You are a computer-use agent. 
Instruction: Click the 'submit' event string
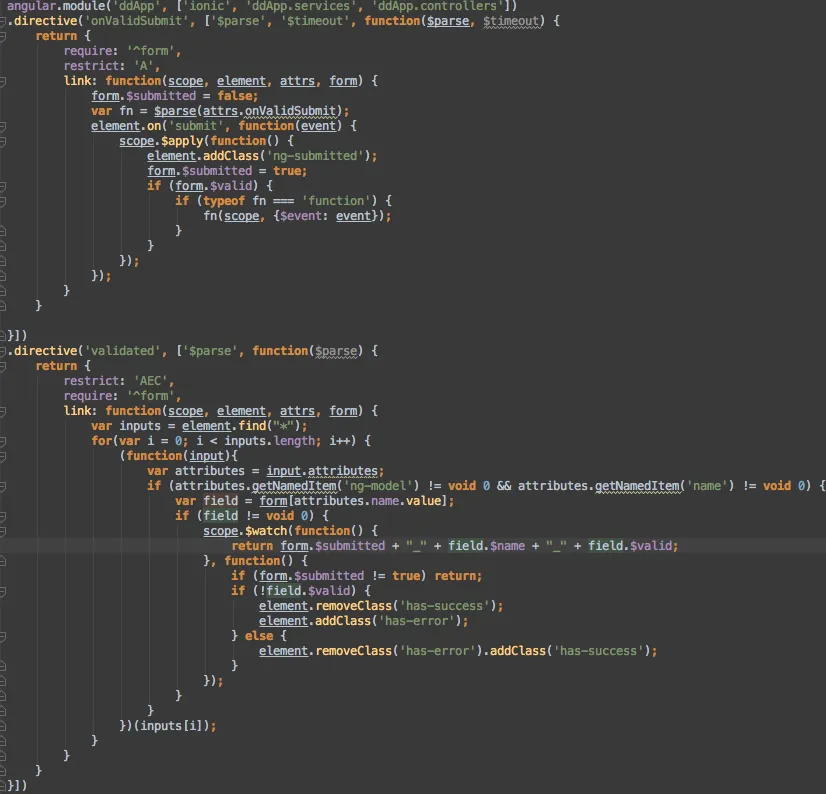[x=195, y=126]
